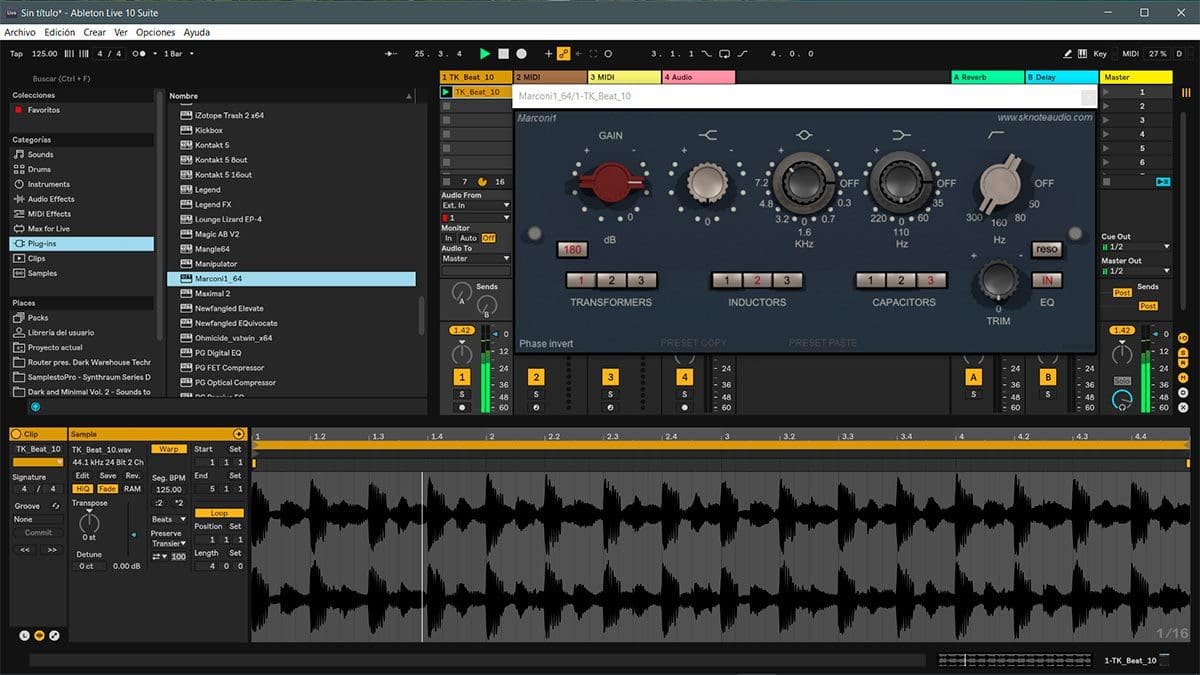Open the Archivo menu
This screenshot has height=675, width=1200.
[20, 32]
